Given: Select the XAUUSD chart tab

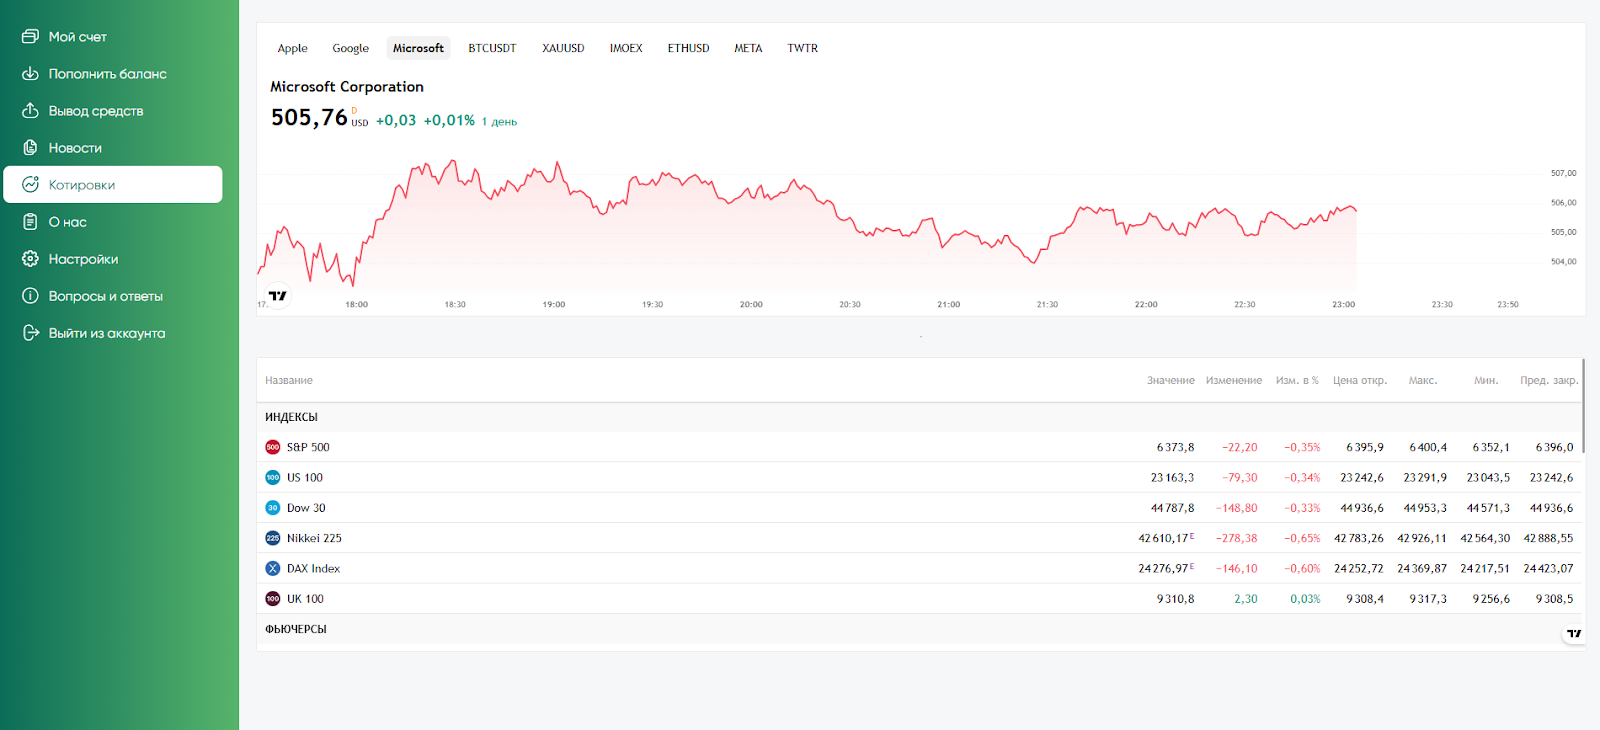Looking at the screenshot, I should [x=563, y=48].
